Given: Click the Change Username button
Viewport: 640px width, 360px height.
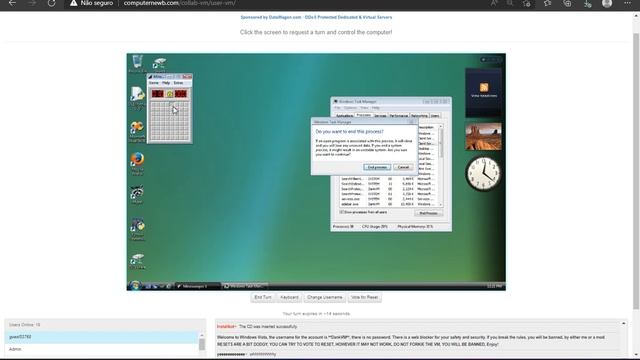Looking at the screenshot, I should point(325,298).
